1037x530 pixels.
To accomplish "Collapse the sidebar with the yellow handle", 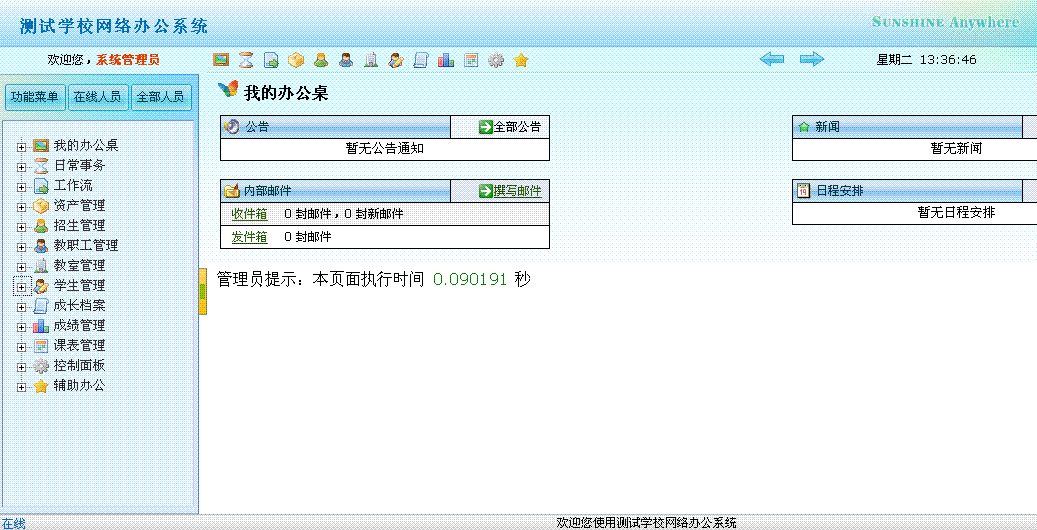I will coord(203,292).
